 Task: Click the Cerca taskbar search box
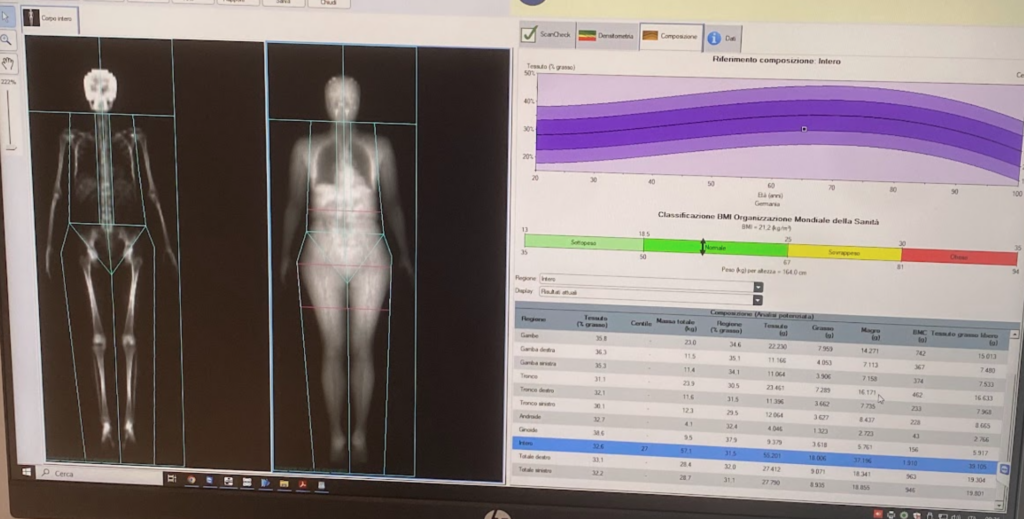point(99,475)
